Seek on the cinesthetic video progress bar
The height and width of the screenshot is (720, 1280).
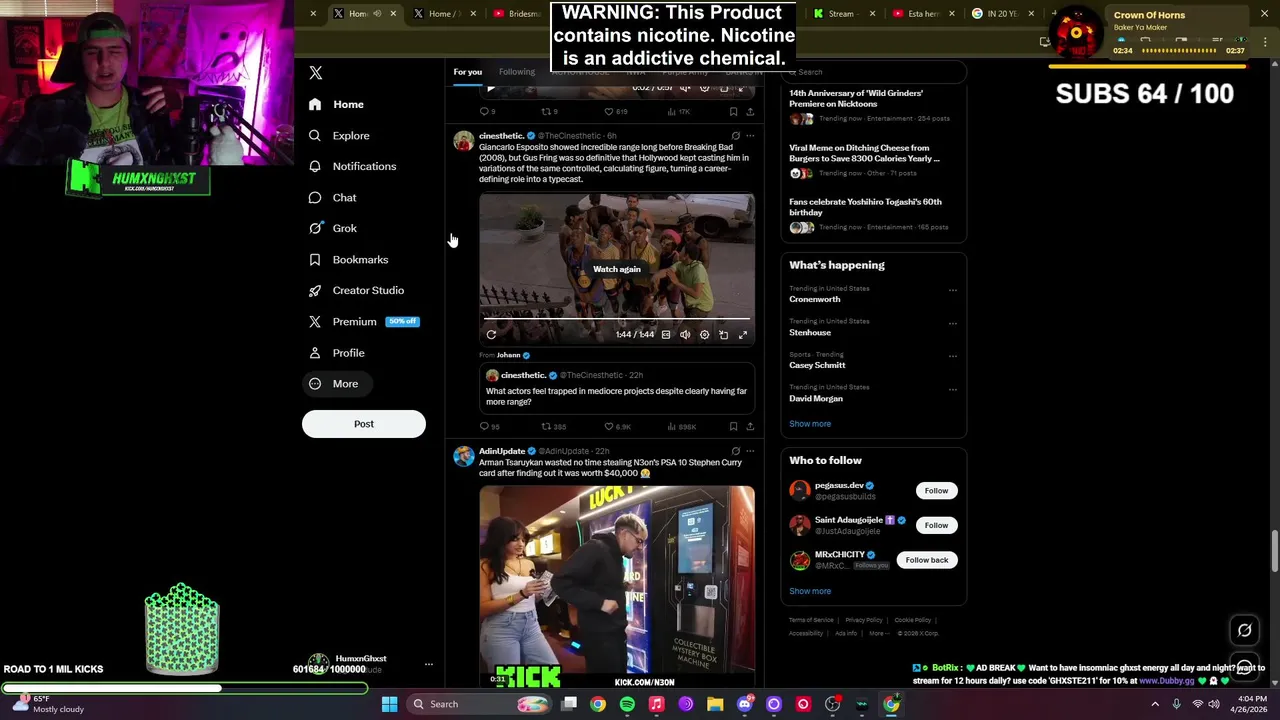(x=617, y=320)
